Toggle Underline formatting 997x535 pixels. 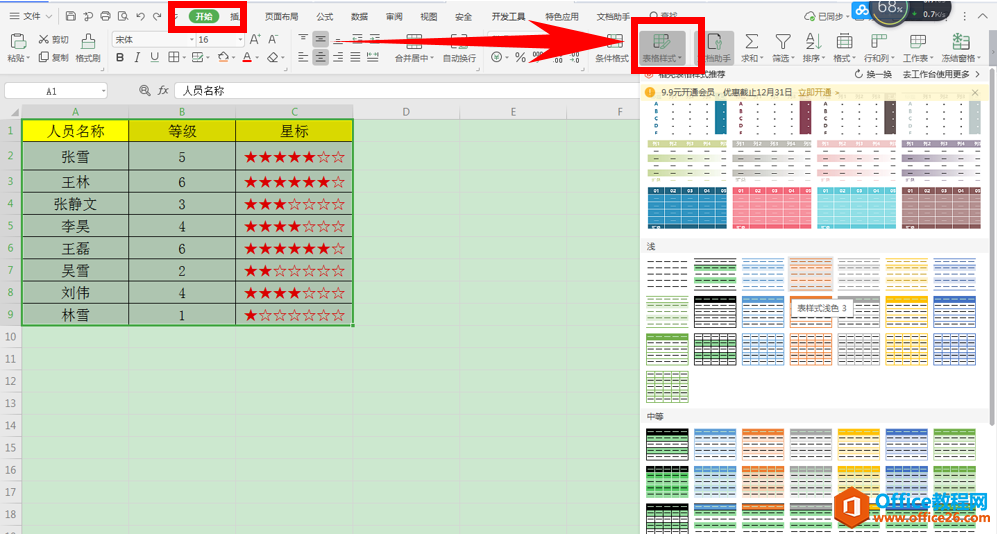pos(155,57)
